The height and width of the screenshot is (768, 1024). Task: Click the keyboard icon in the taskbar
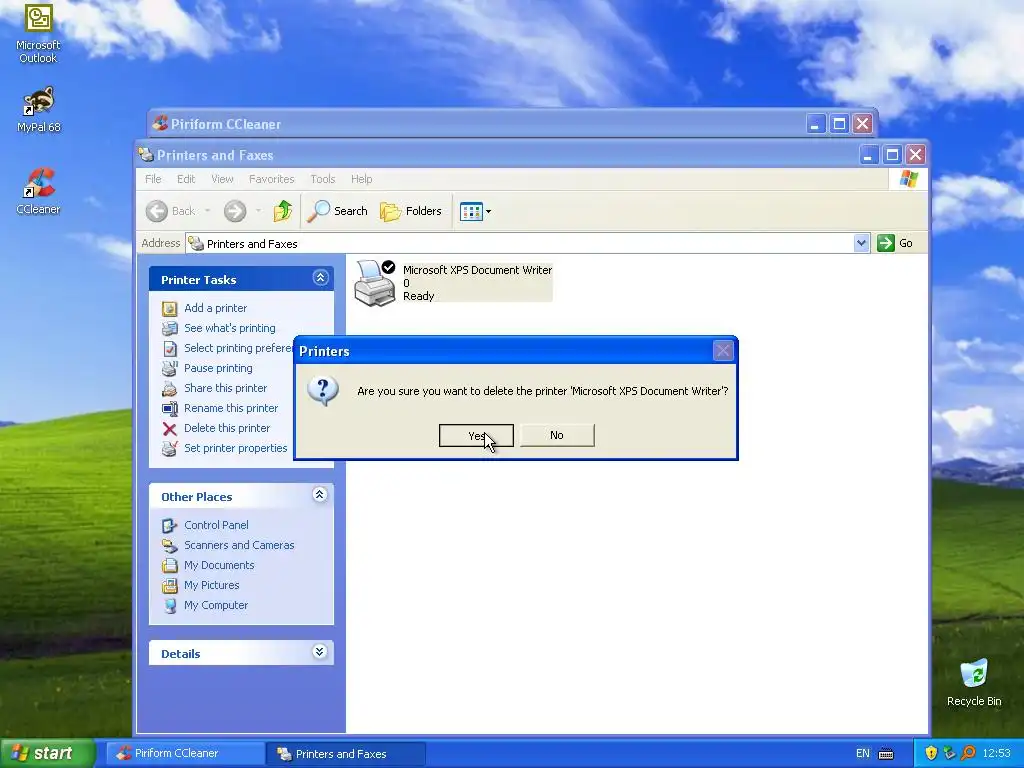[886, 754]
